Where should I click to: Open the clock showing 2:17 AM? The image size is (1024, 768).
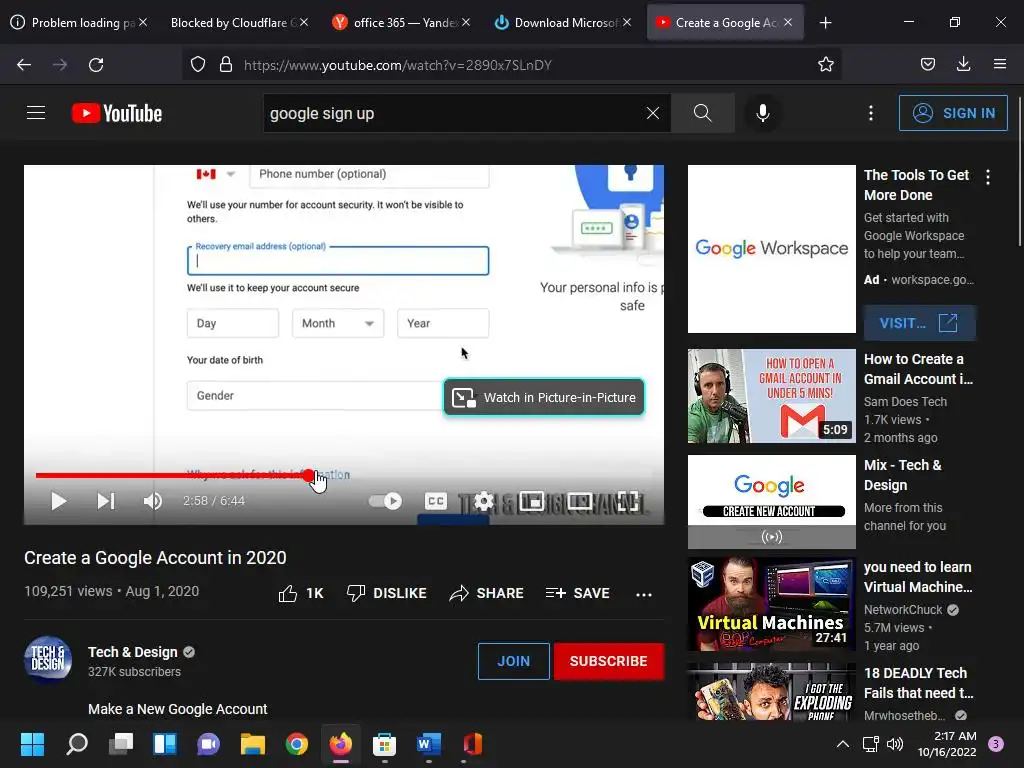[x=947, y=744]
